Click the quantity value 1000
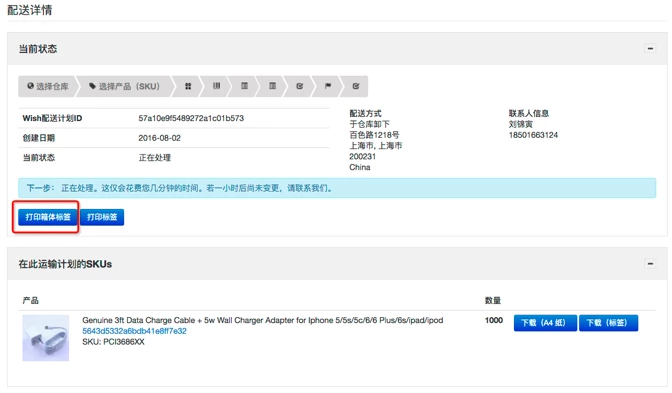The height and width of the screenshot is (393, 672). (x=494, y=320)
